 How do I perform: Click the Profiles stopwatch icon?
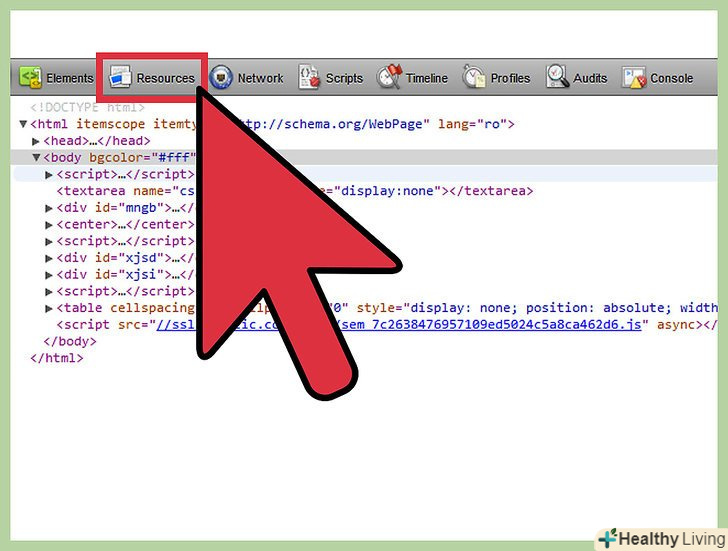pos(474,77)
